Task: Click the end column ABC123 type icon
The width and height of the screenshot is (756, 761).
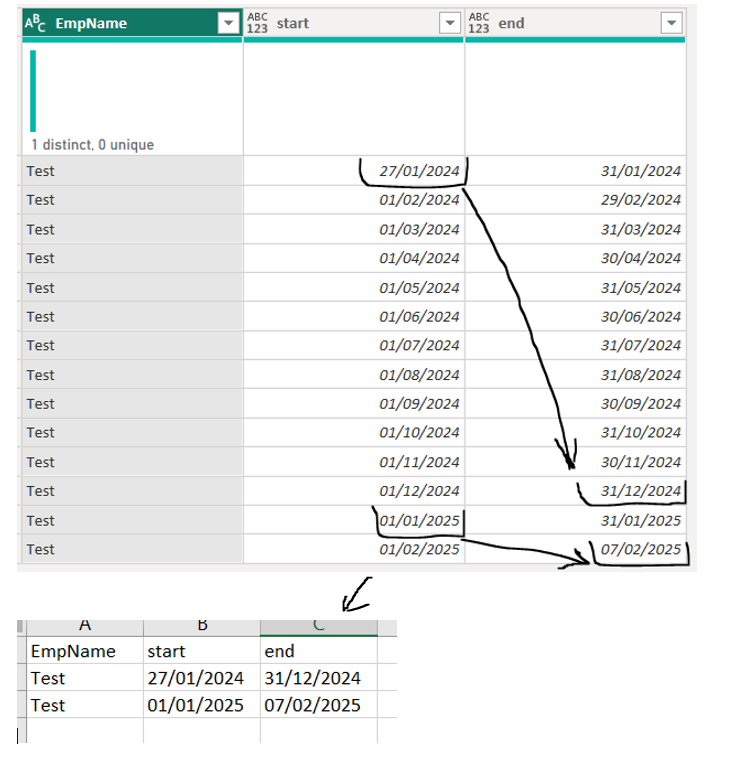Action: pyautogui.click(x=479, y=23)
